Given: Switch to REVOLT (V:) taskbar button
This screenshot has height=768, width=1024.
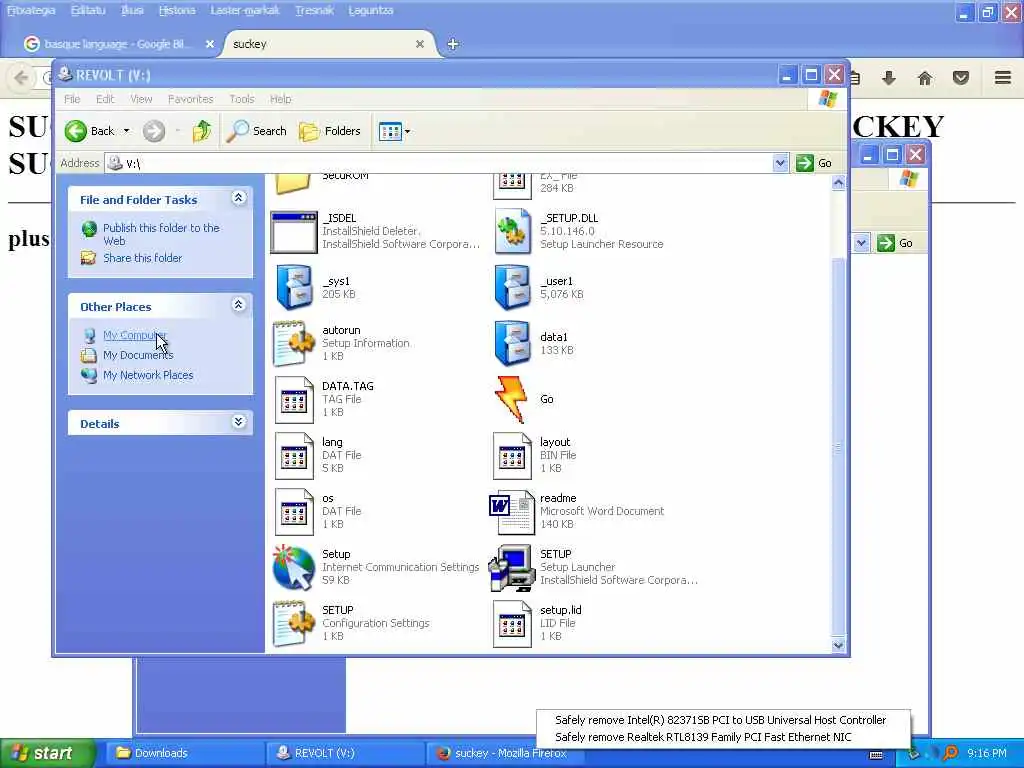Looking at the screenshot, I should click(345, 753).
